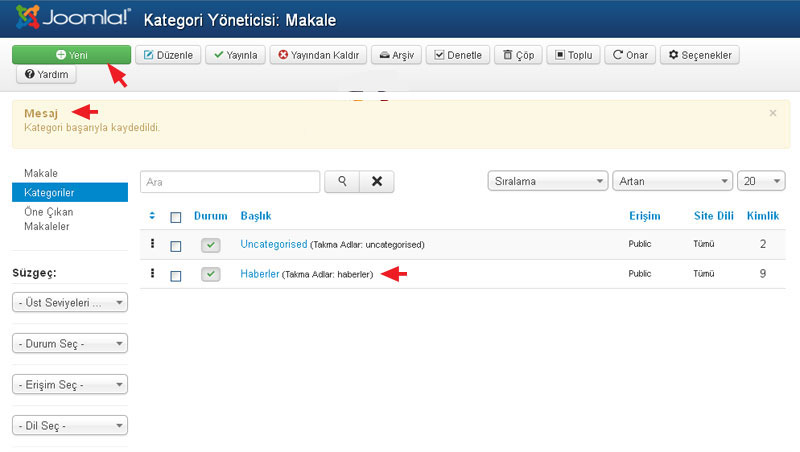
Task: Click Kimlik value 9
Action: tap(762, 273)
